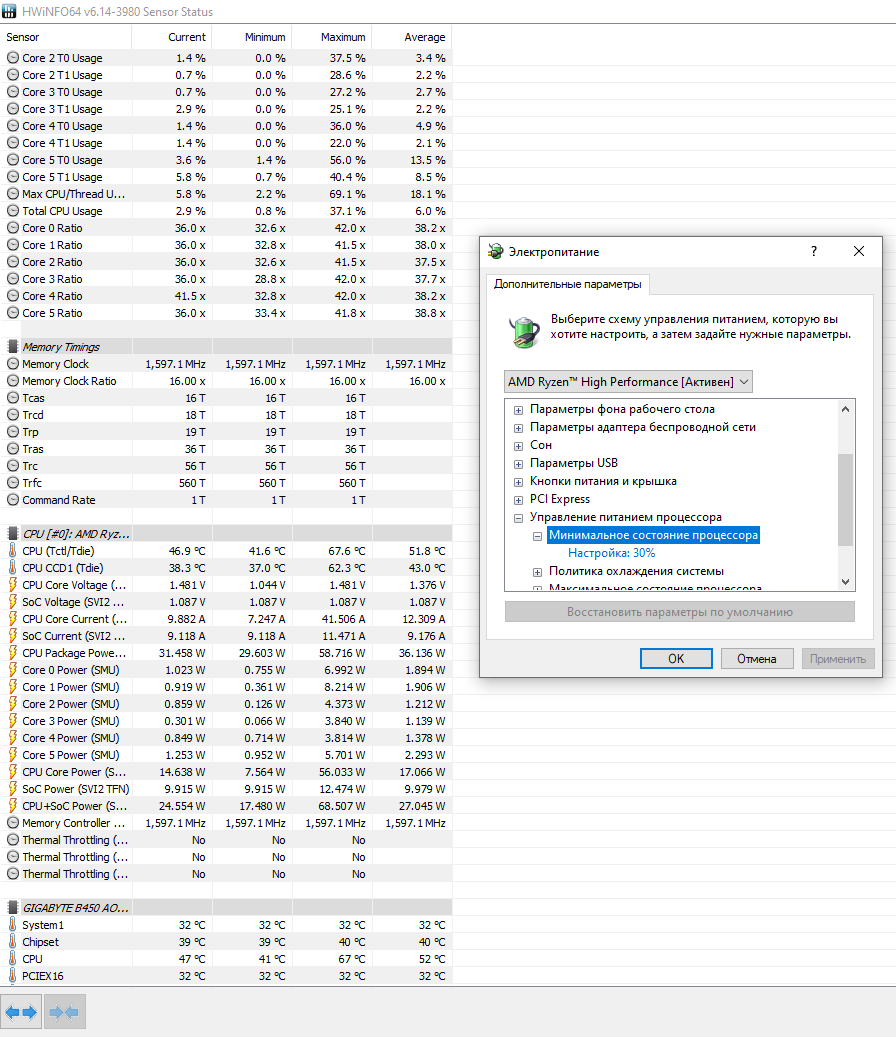This screenshot has width=896, height=1037.
Task: Select the Trfc timing row
Action: [226, 483]
